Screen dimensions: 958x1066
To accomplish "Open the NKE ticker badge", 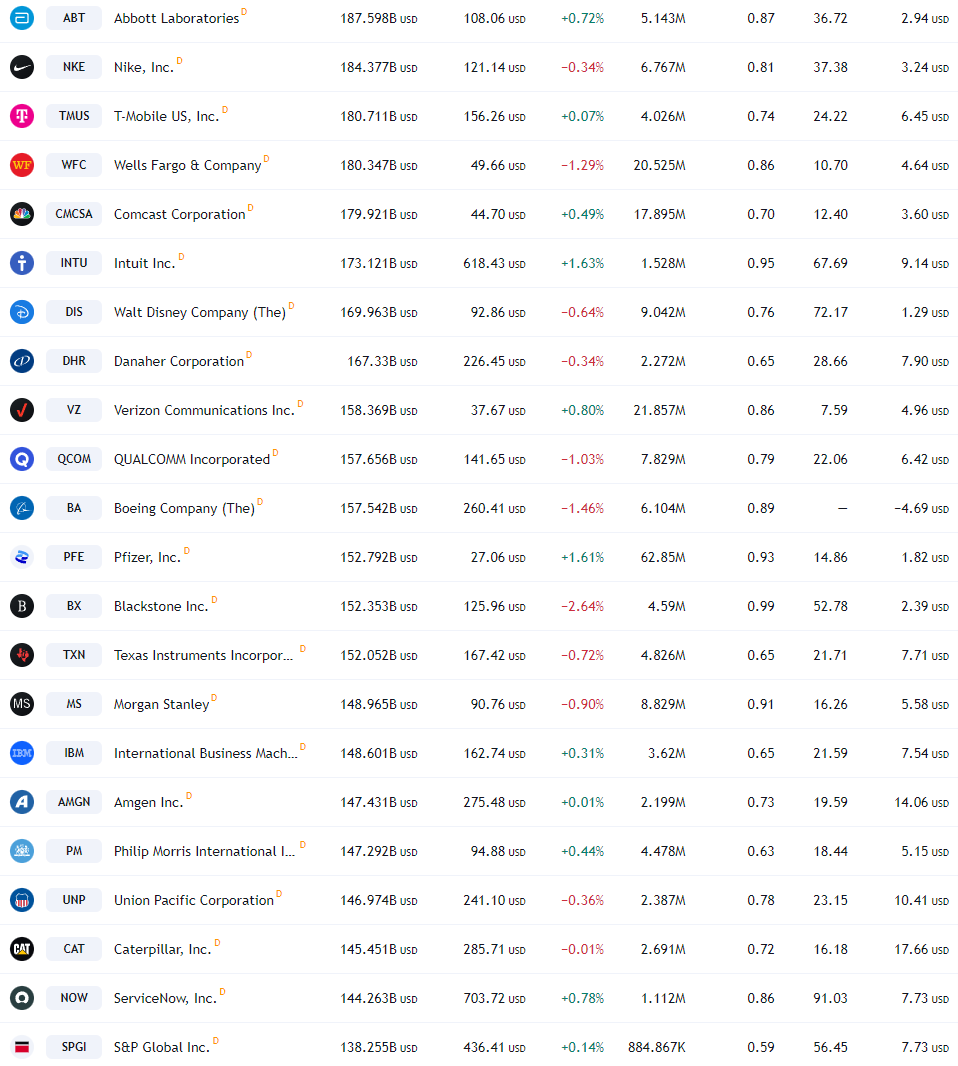I will pyautogui.click(x=74, y=67).
